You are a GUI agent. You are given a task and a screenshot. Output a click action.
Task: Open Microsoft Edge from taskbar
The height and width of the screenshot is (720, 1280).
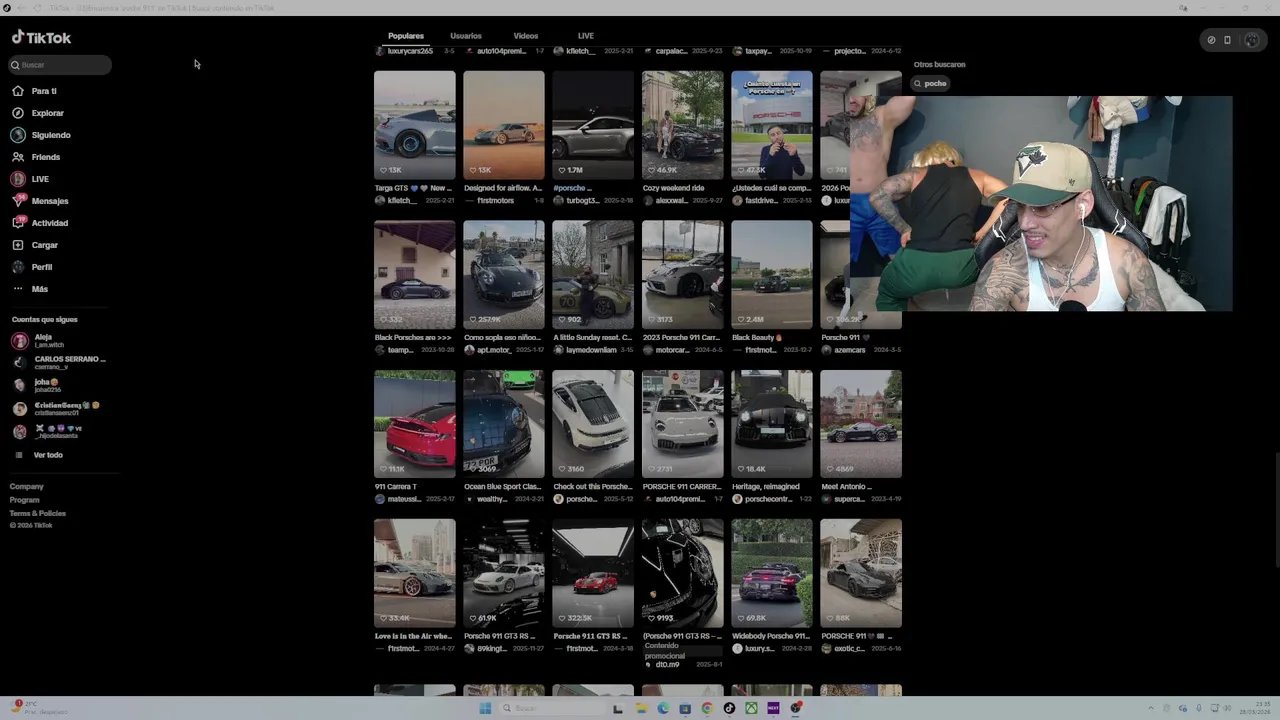663,708
